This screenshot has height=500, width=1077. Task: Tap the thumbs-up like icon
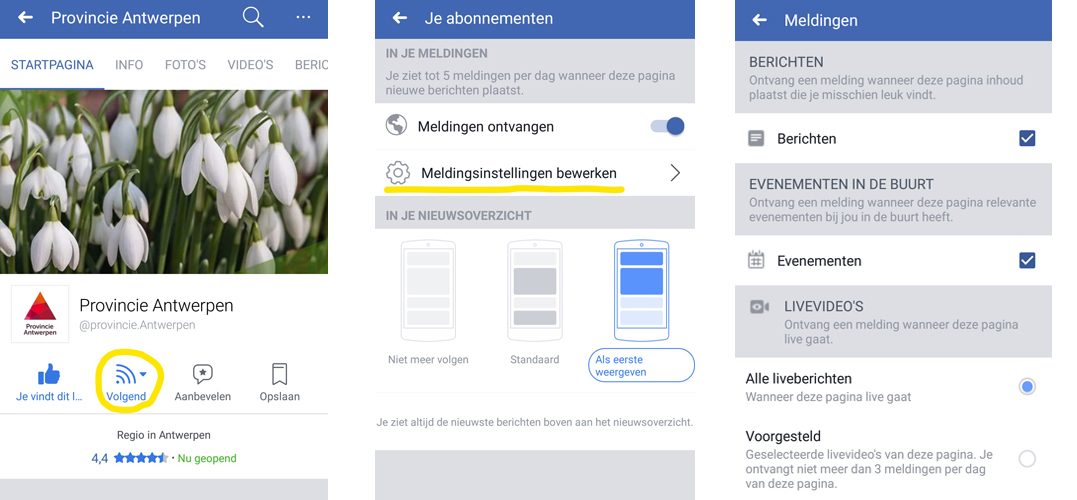tap(48, 374)
